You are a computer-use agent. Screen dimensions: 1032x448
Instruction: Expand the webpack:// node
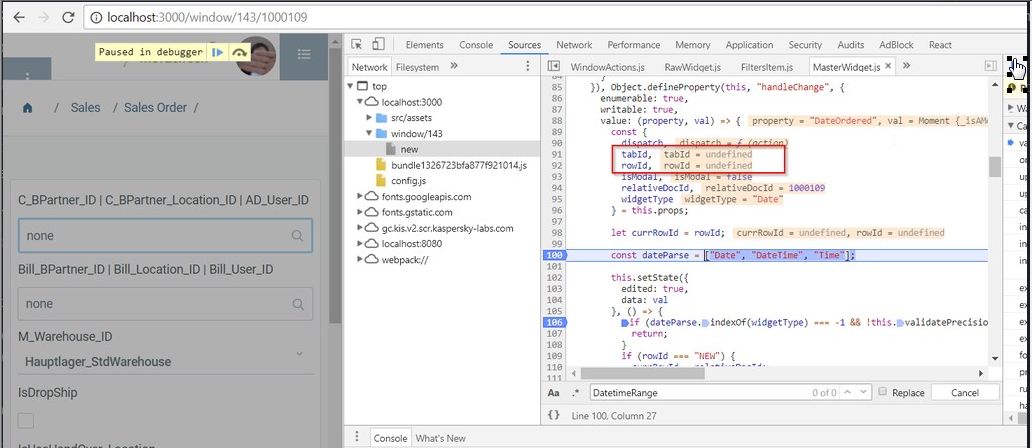point(360,259)
